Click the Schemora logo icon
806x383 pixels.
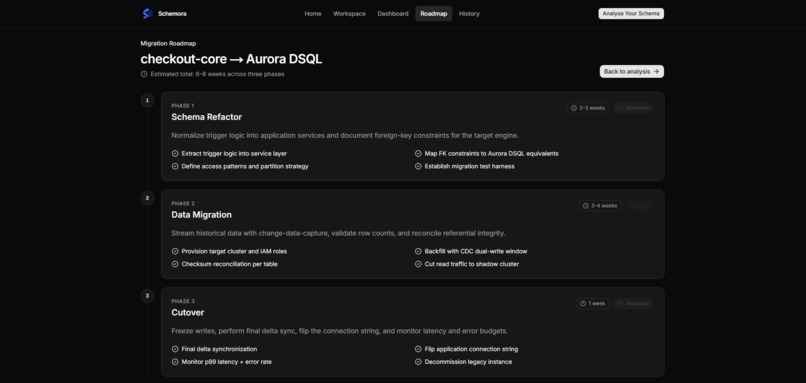click(x=148, y=14)
